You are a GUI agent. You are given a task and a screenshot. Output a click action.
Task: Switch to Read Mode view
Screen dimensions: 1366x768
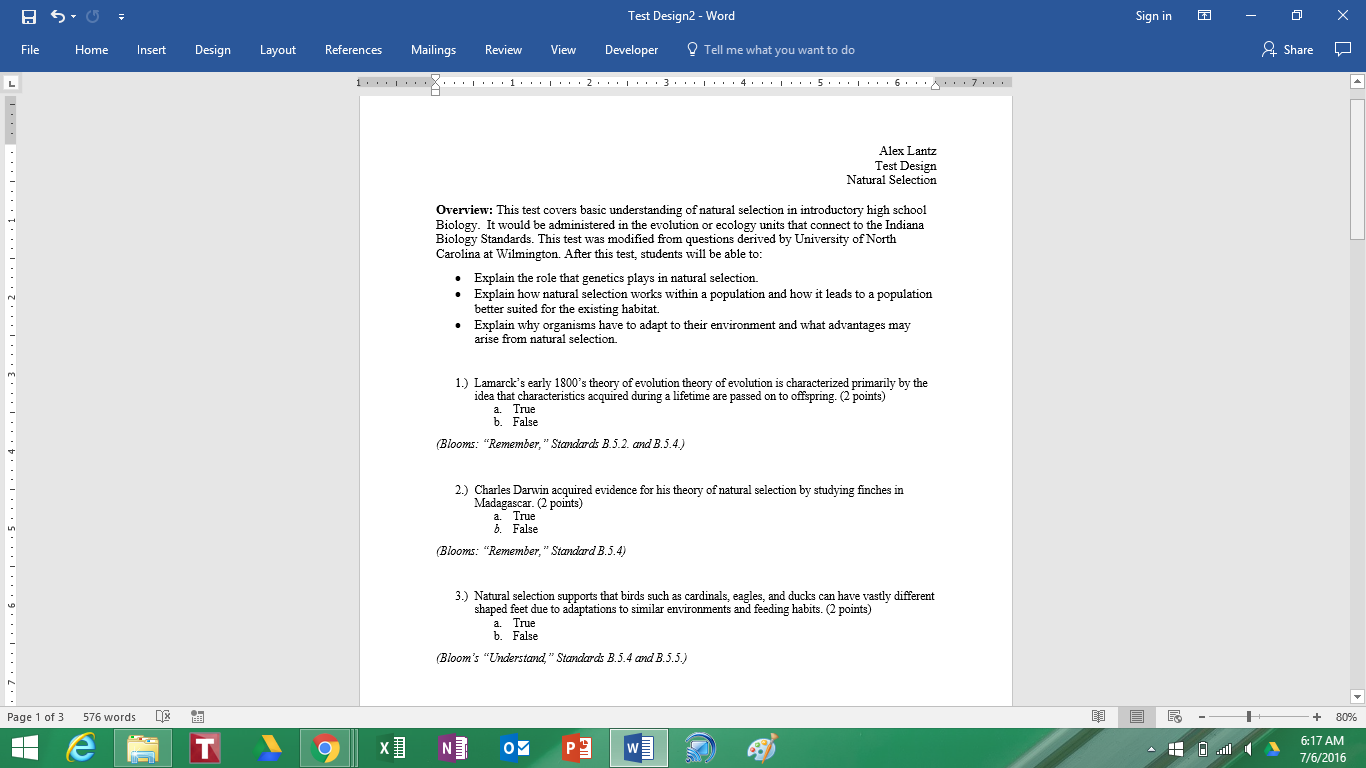click(1099, 717)
